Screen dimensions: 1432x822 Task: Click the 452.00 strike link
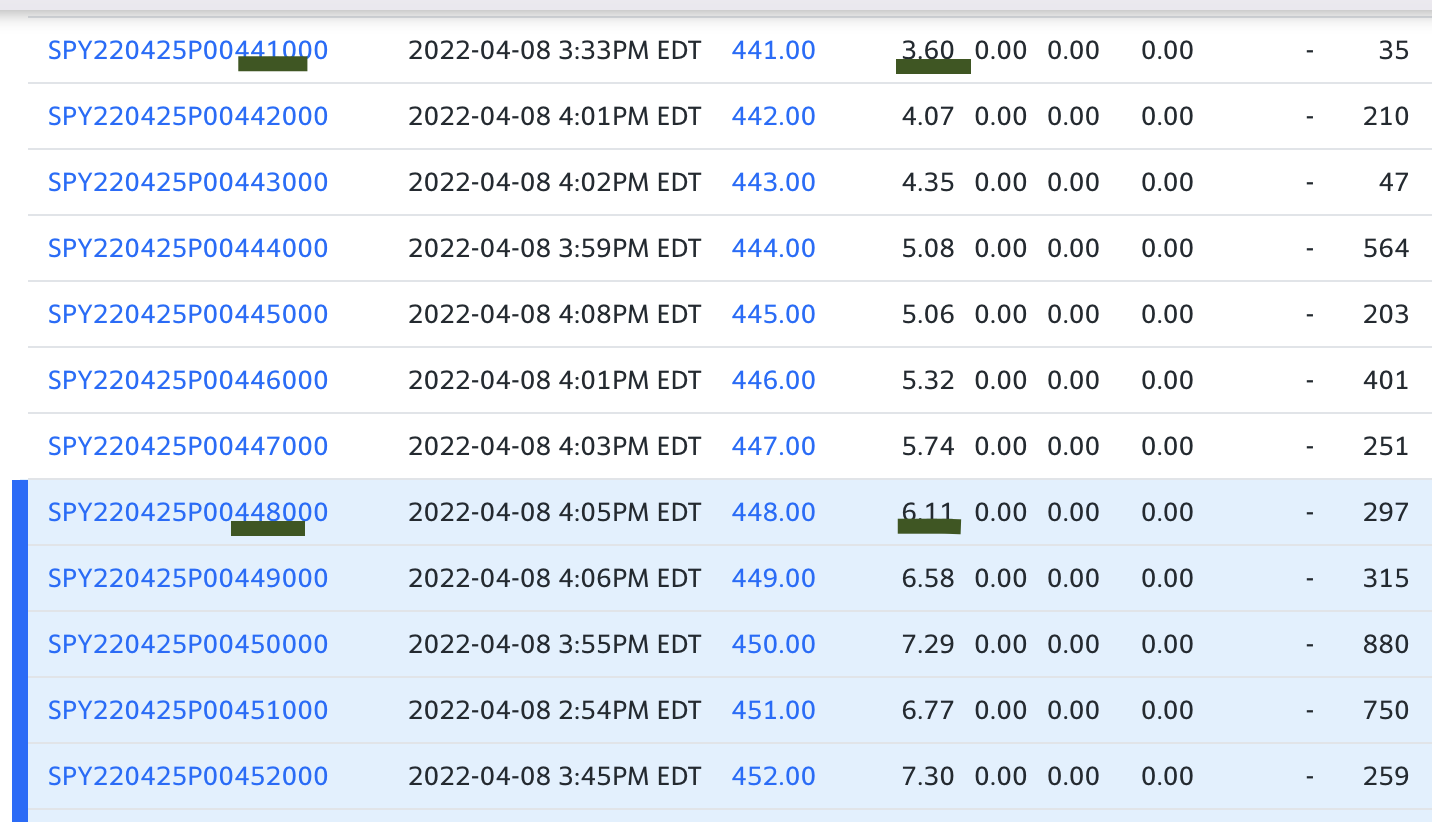coord(774,776)
